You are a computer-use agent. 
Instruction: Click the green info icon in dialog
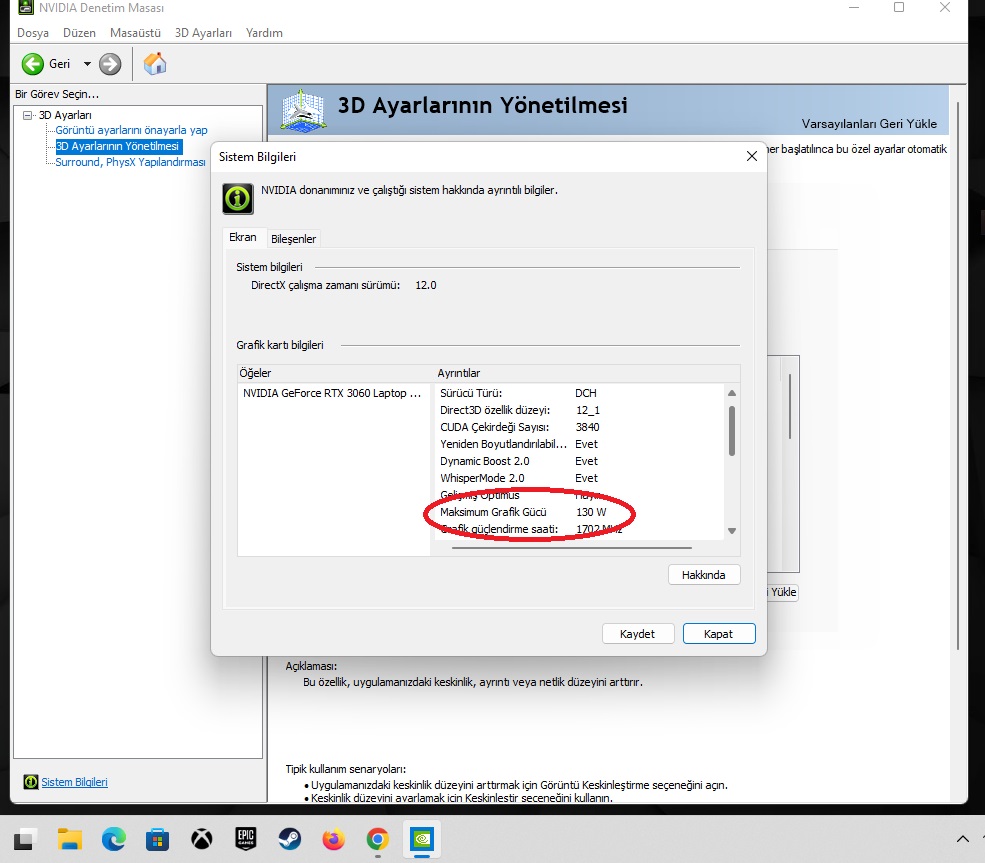238,198
